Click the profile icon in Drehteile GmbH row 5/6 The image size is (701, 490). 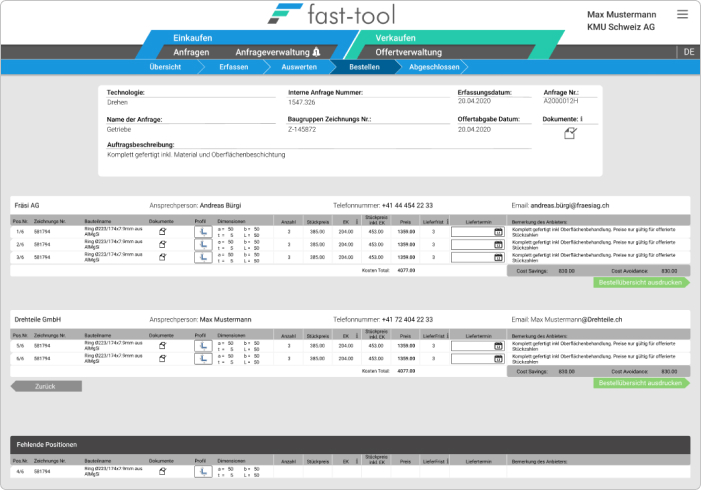(203, 346)
